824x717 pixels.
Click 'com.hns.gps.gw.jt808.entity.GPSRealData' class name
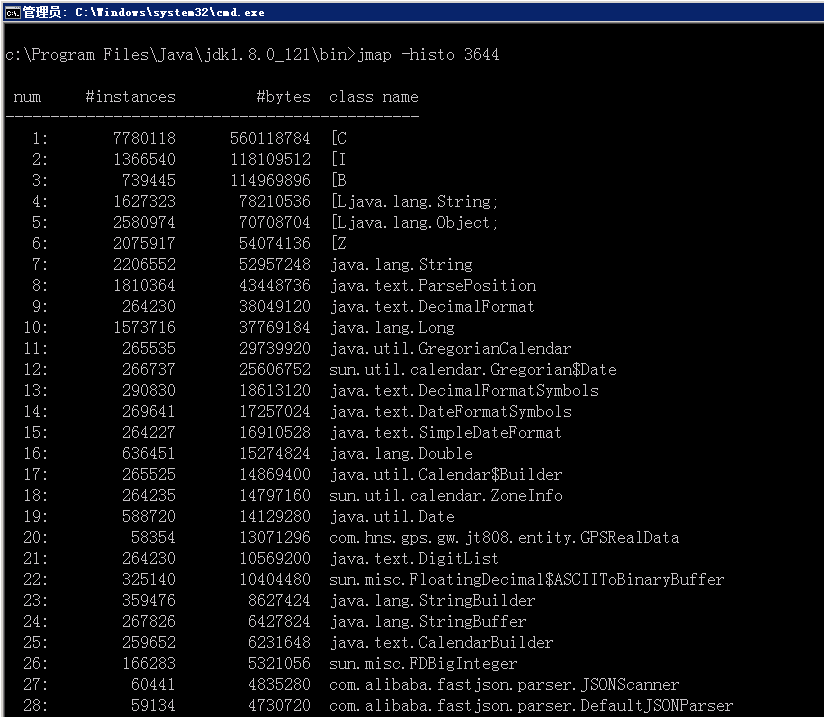tap(504, 538)
